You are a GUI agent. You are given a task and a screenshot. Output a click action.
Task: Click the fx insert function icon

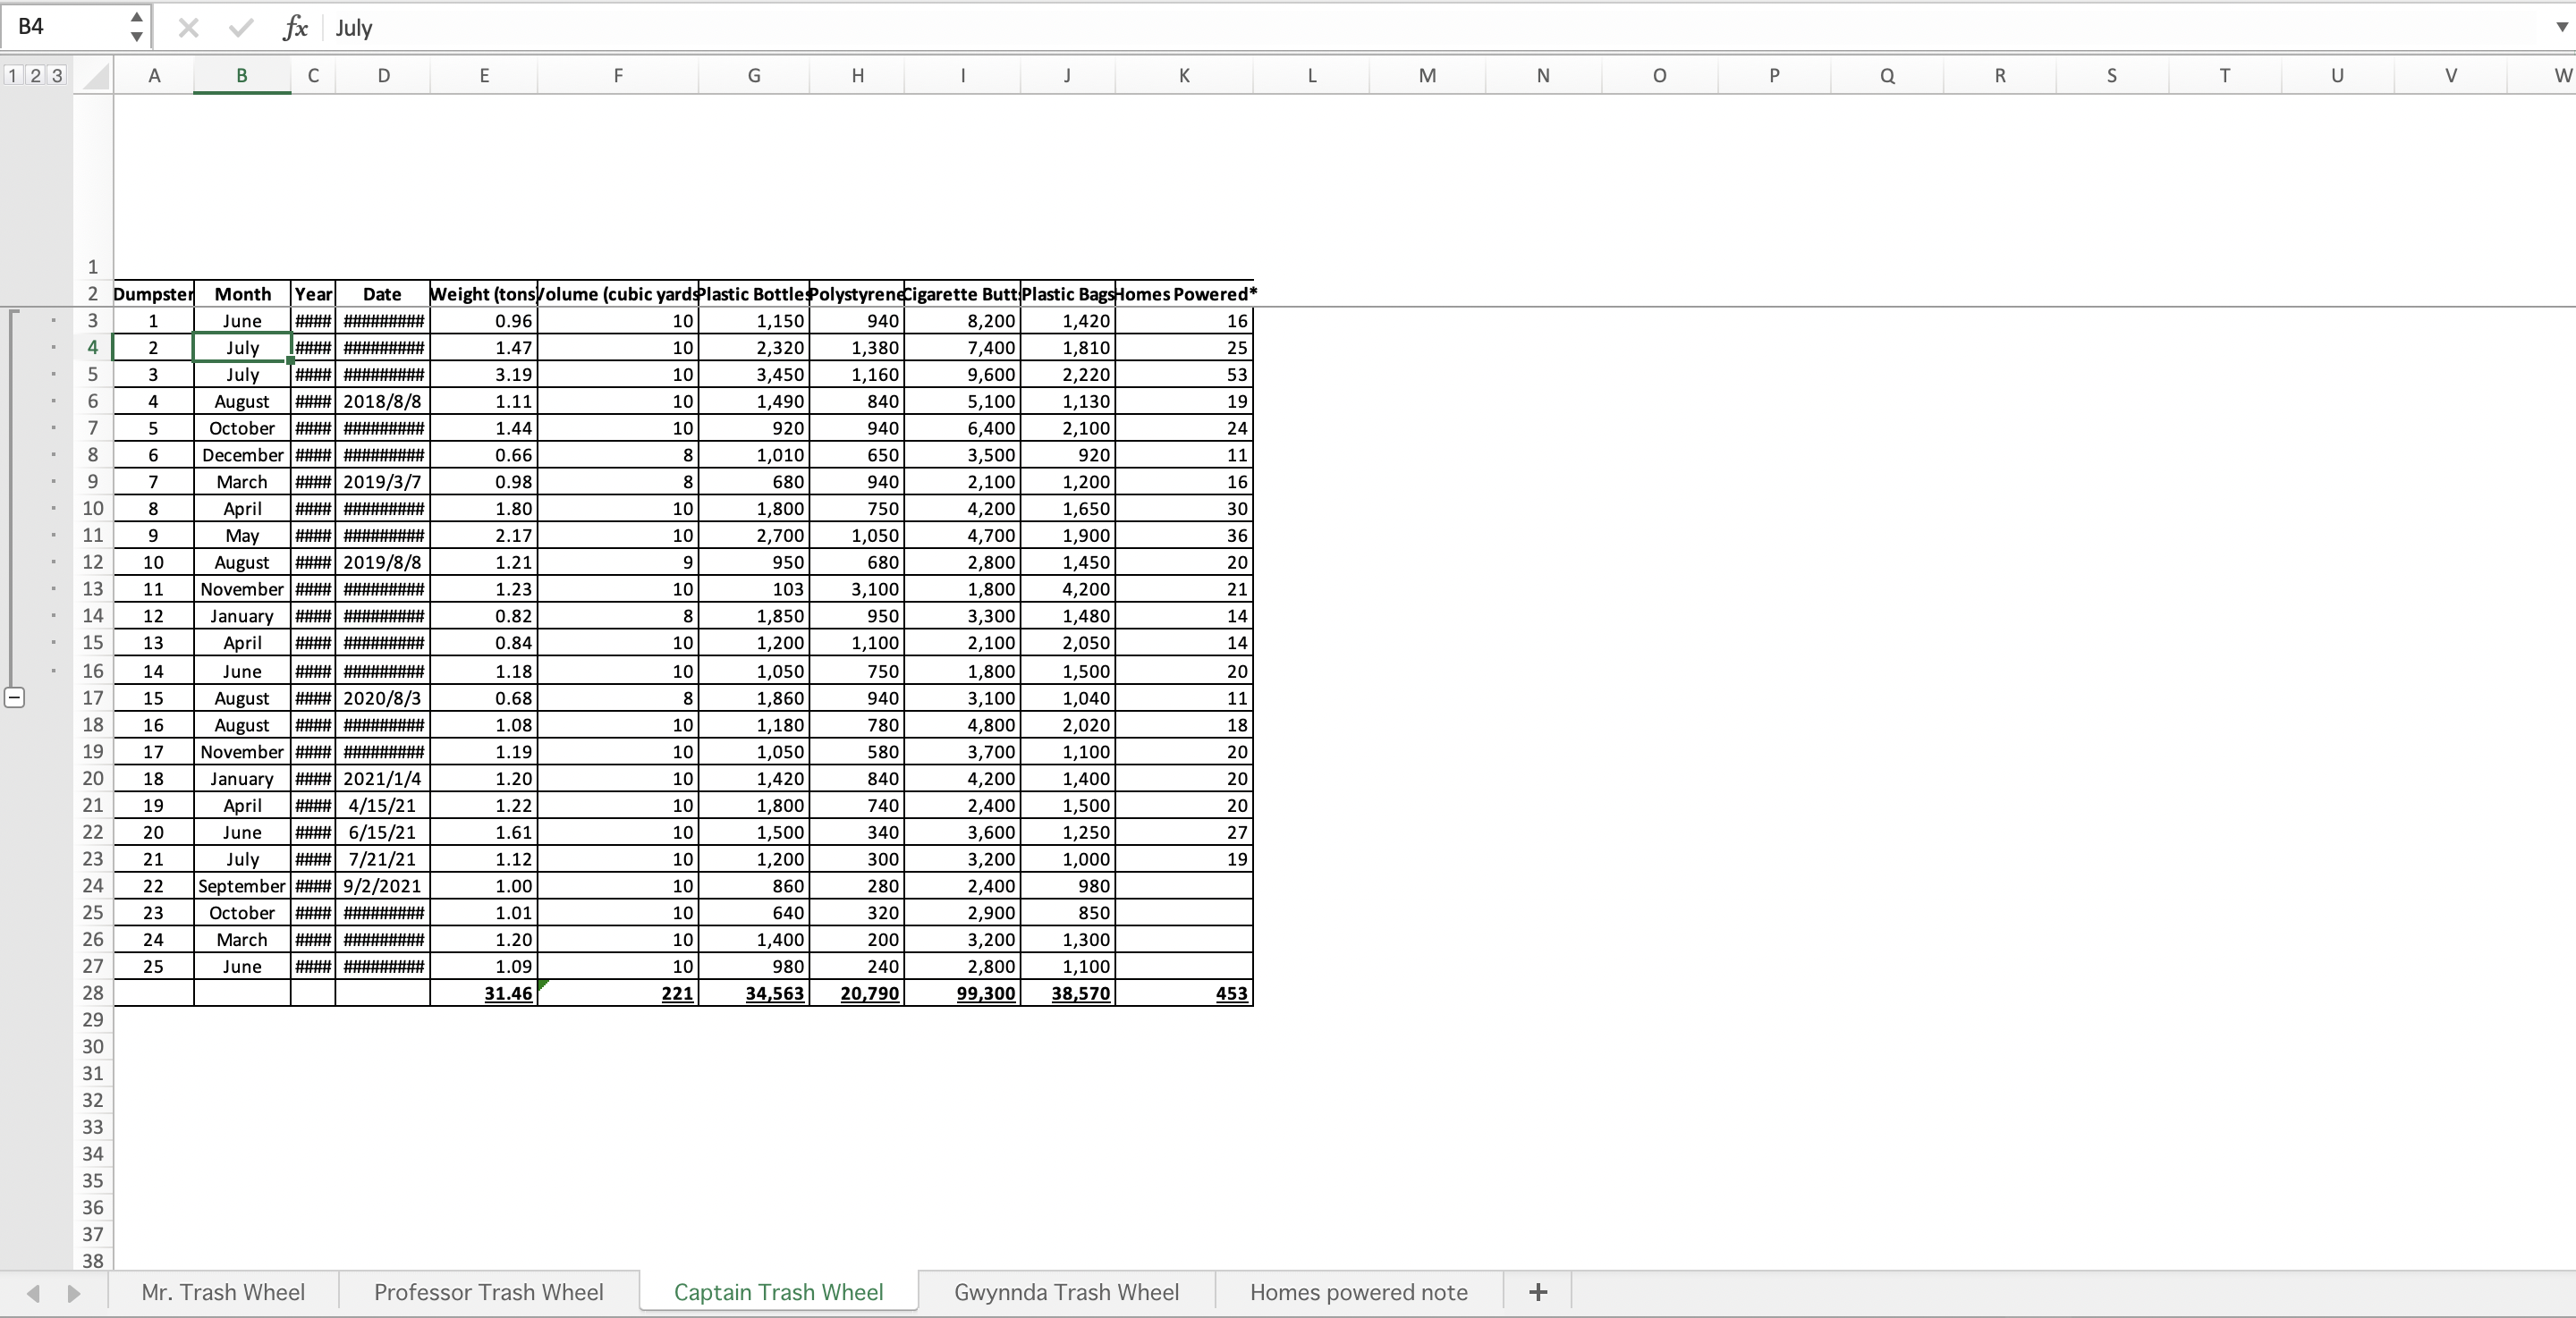coord(295,28)
